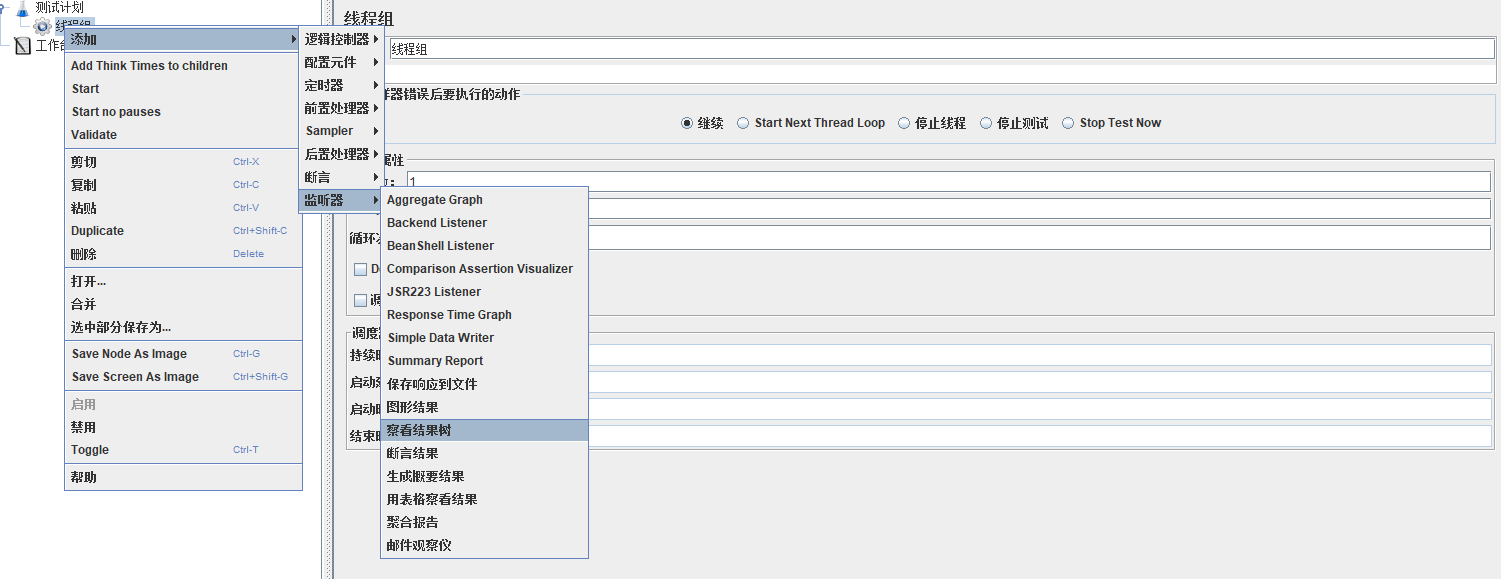Image resolution: width=1501 pixels, height=579 pixels.
Task: Open the 添加 context menu entry
Action: click(183, 39)
